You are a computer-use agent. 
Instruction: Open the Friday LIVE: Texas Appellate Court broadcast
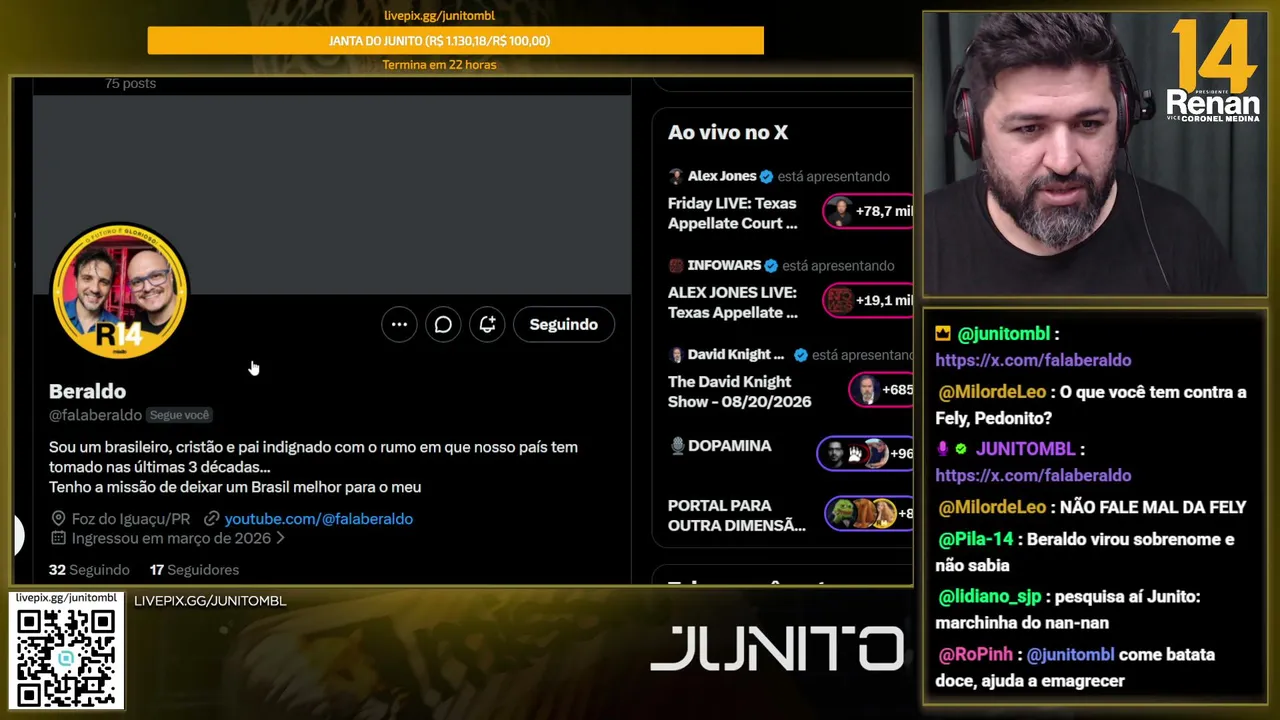733,213
